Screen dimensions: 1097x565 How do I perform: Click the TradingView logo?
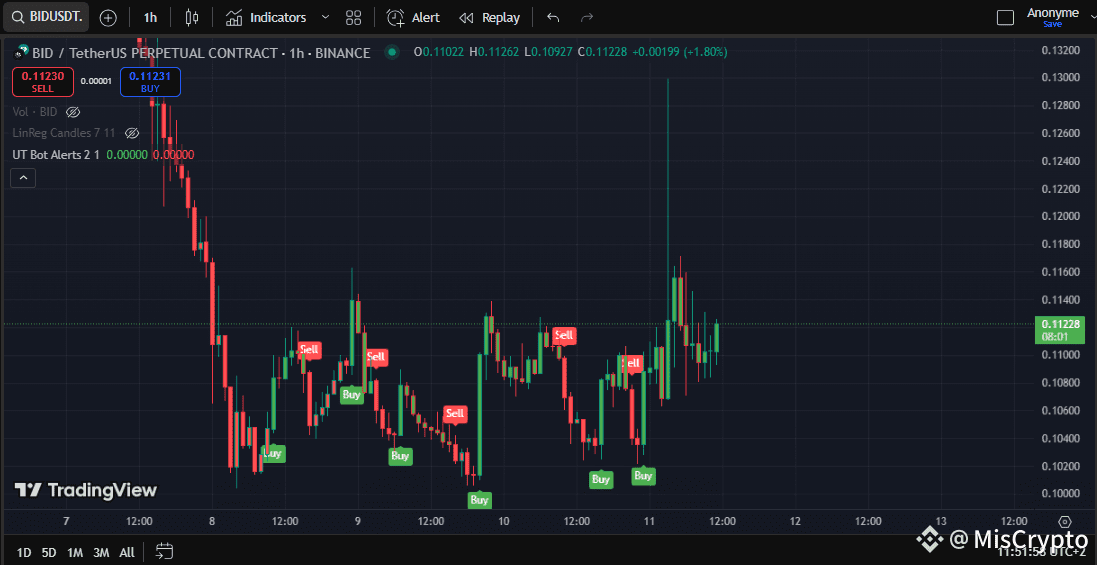86,490
